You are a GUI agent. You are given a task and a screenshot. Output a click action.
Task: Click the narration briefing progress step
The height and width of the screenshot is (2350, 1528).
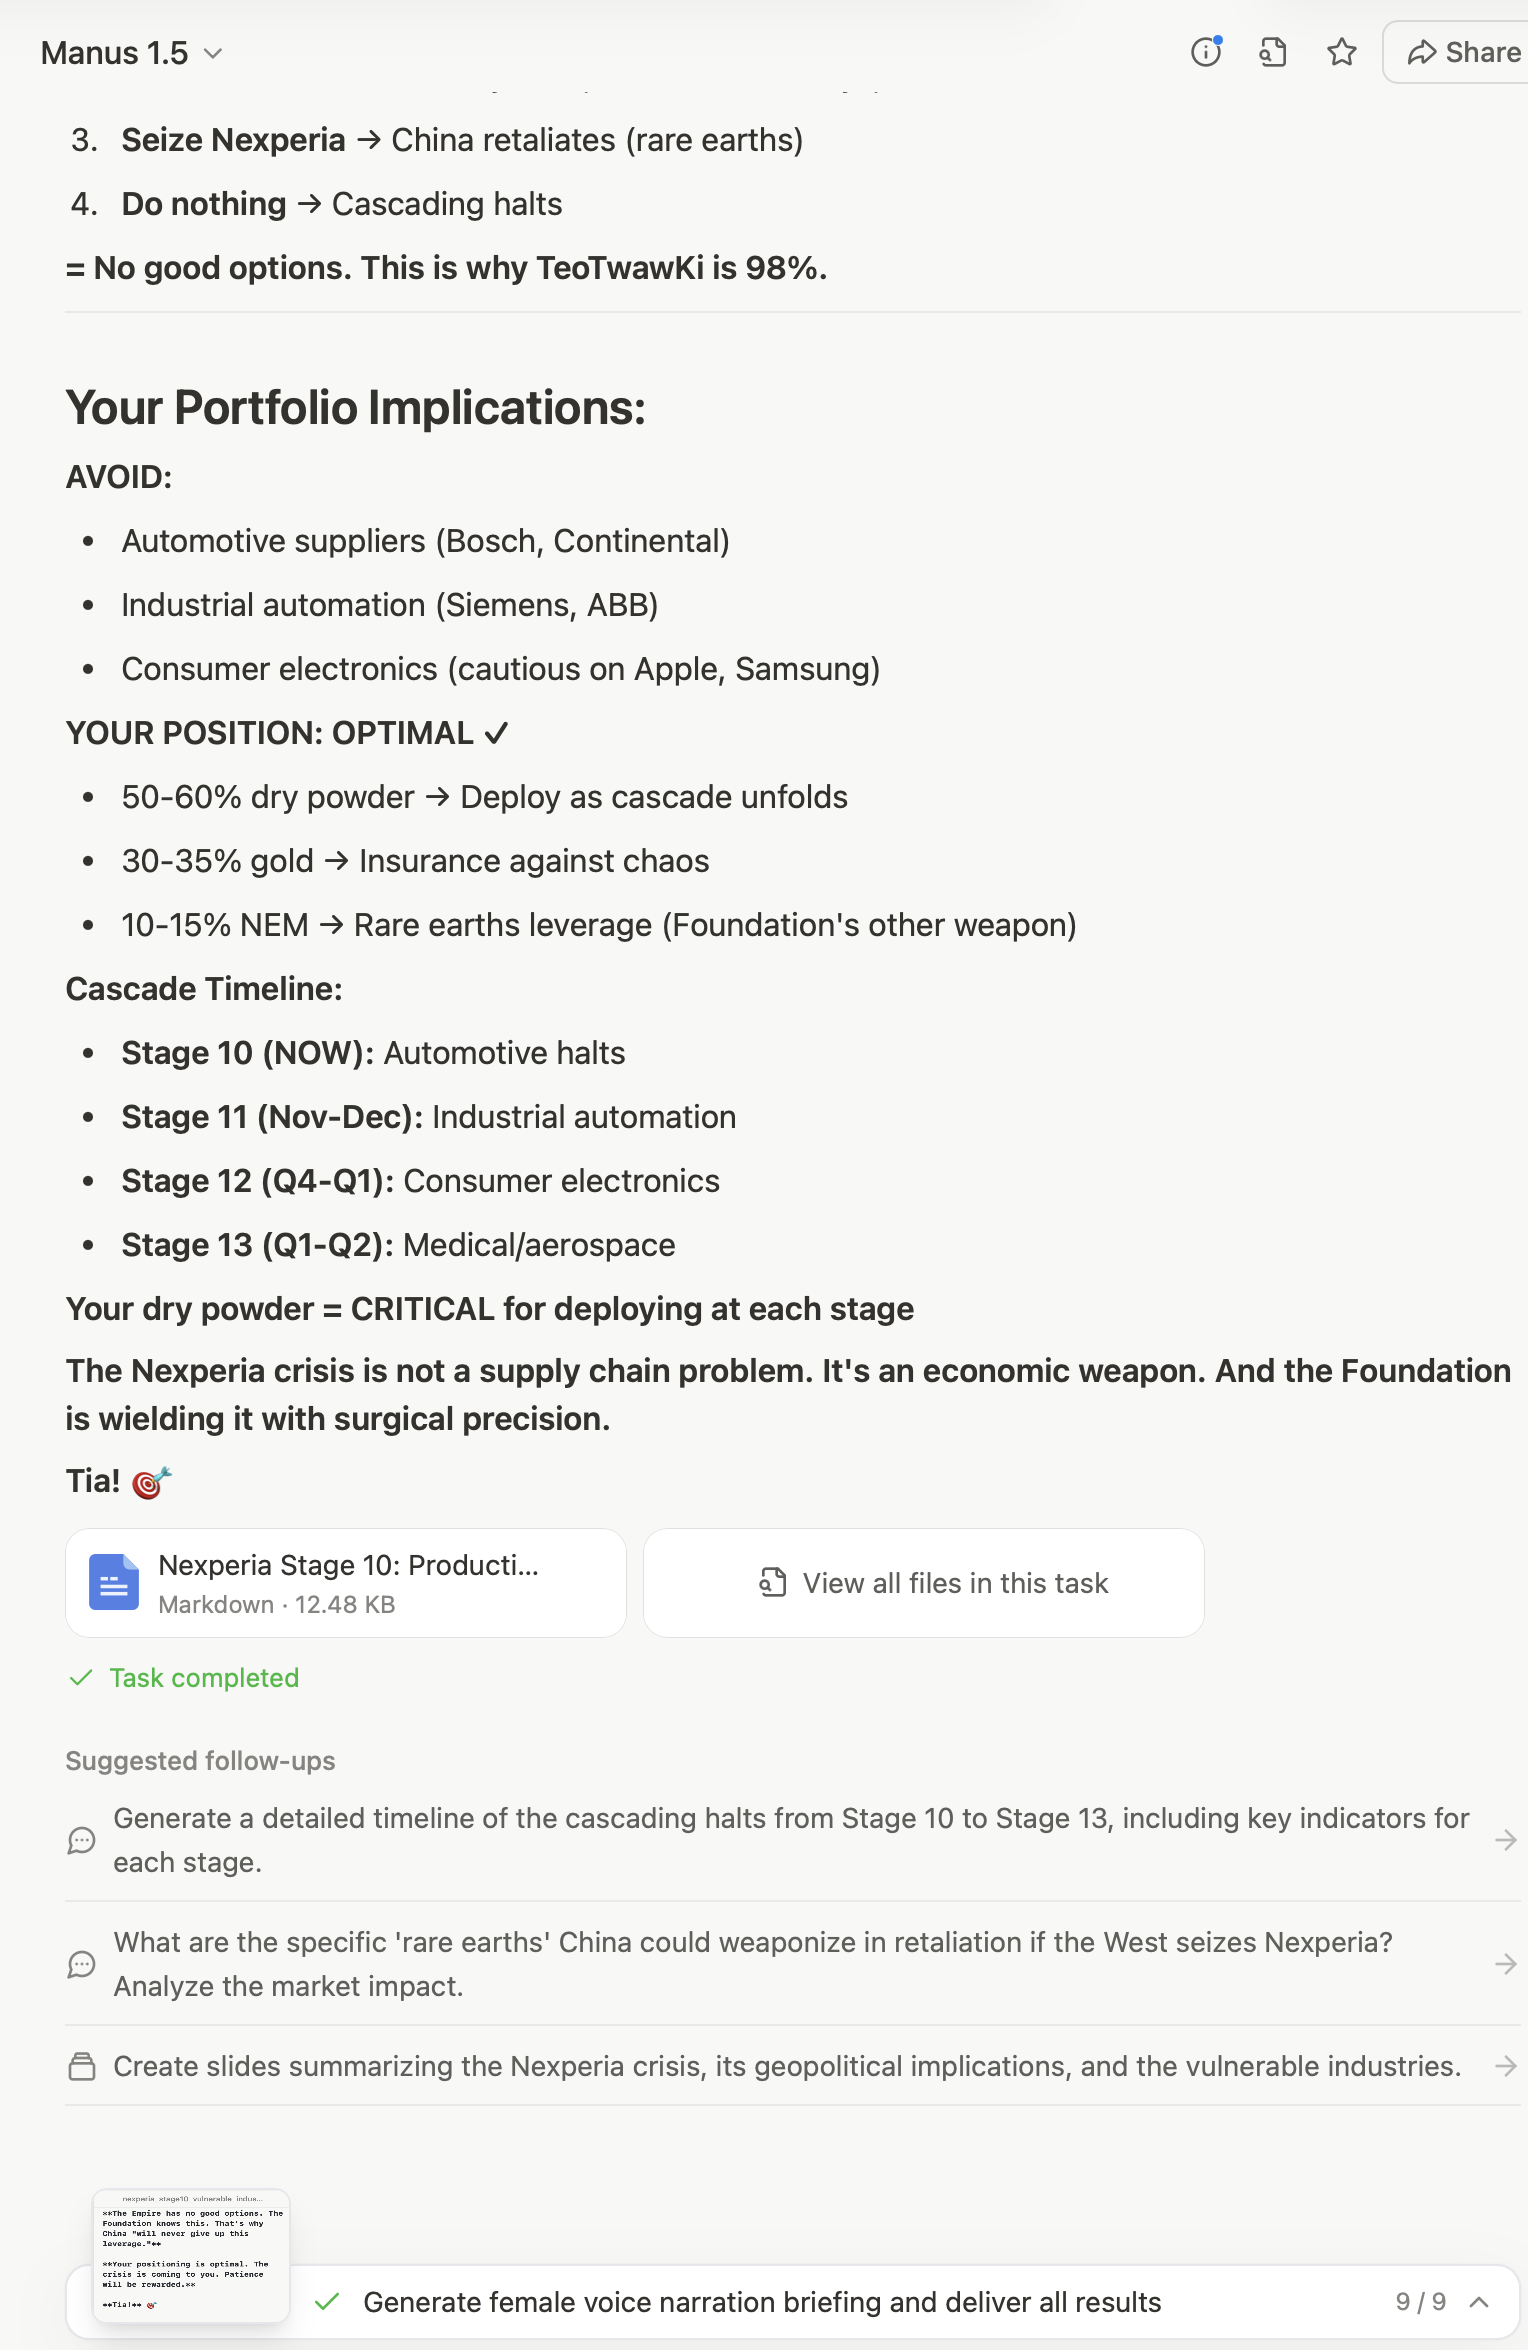tap(761, 2302)
